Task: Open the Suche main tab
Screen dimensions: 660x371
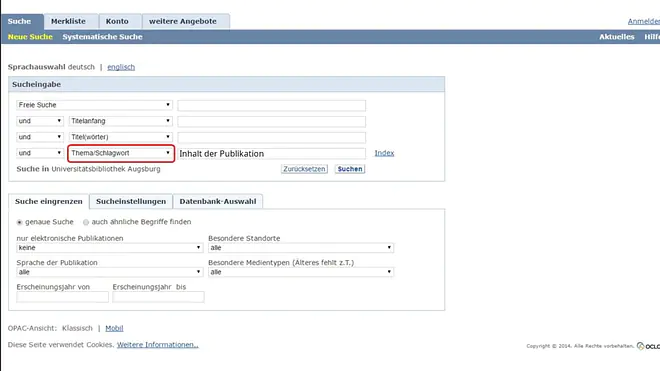Action: 22,21
